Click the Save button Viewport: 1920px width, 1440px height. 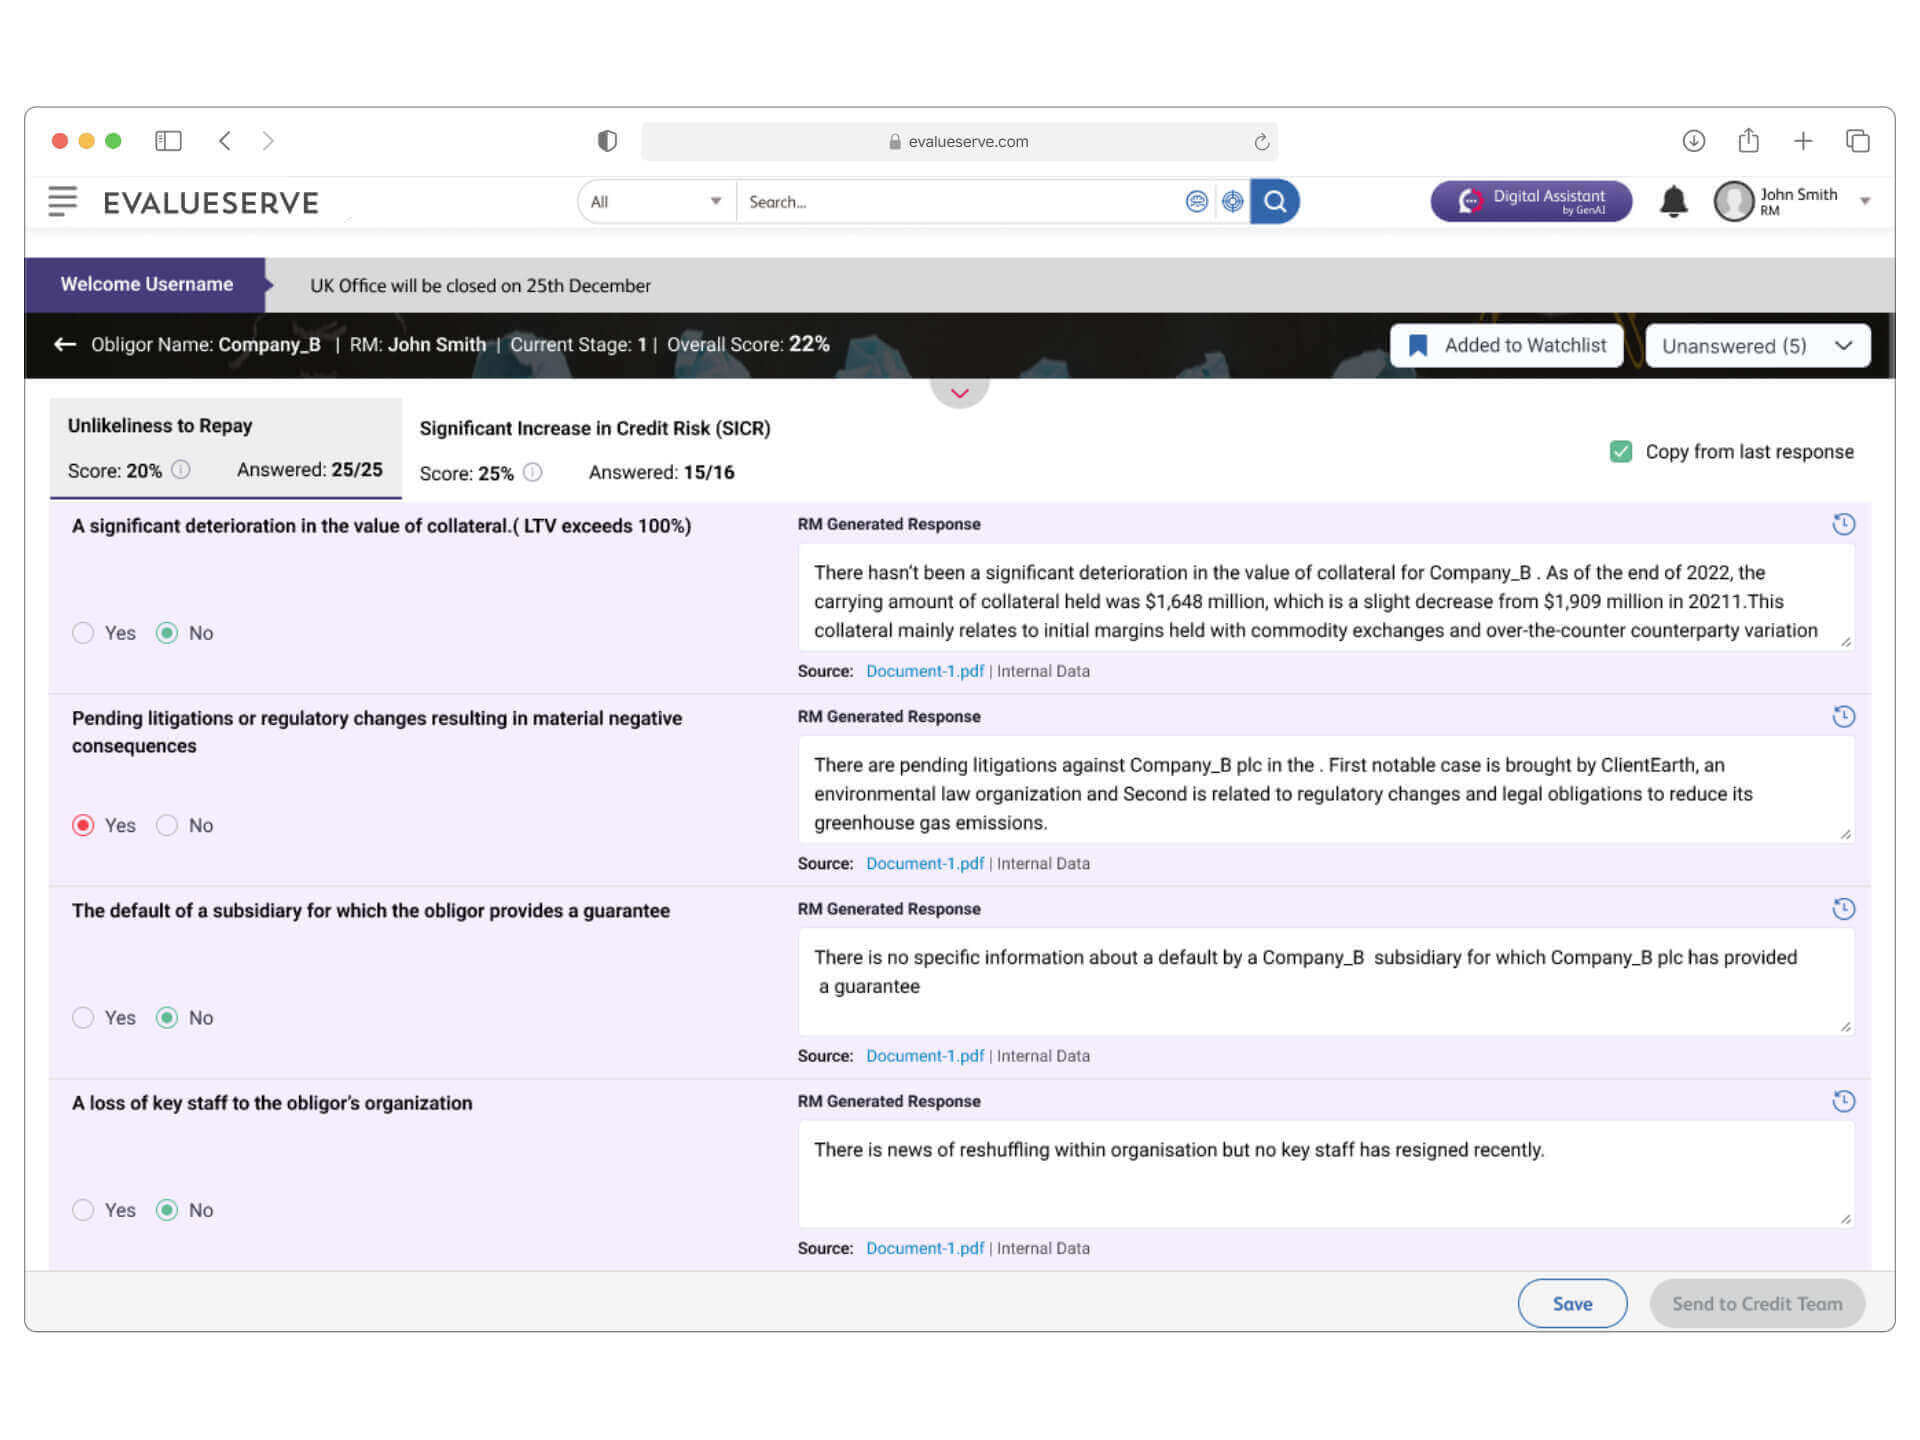click(1571, 1303)
